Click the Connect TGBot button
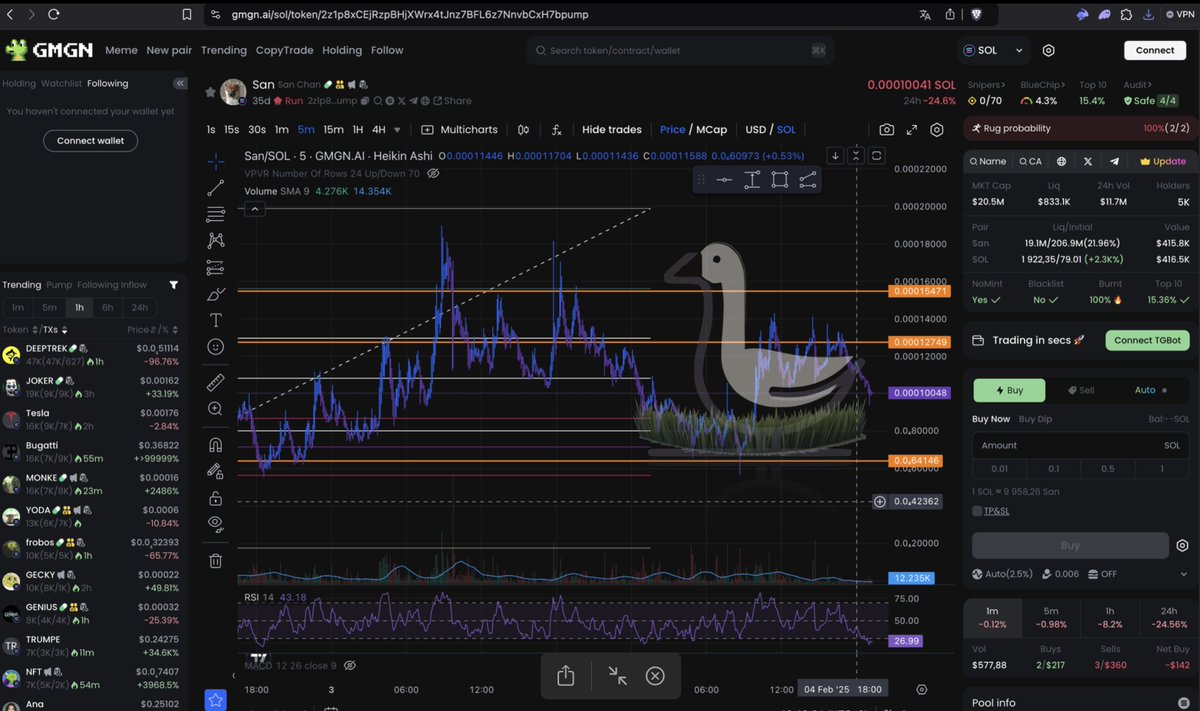Viewport: 1200px width, 711px height. [x=1147, y=340]
